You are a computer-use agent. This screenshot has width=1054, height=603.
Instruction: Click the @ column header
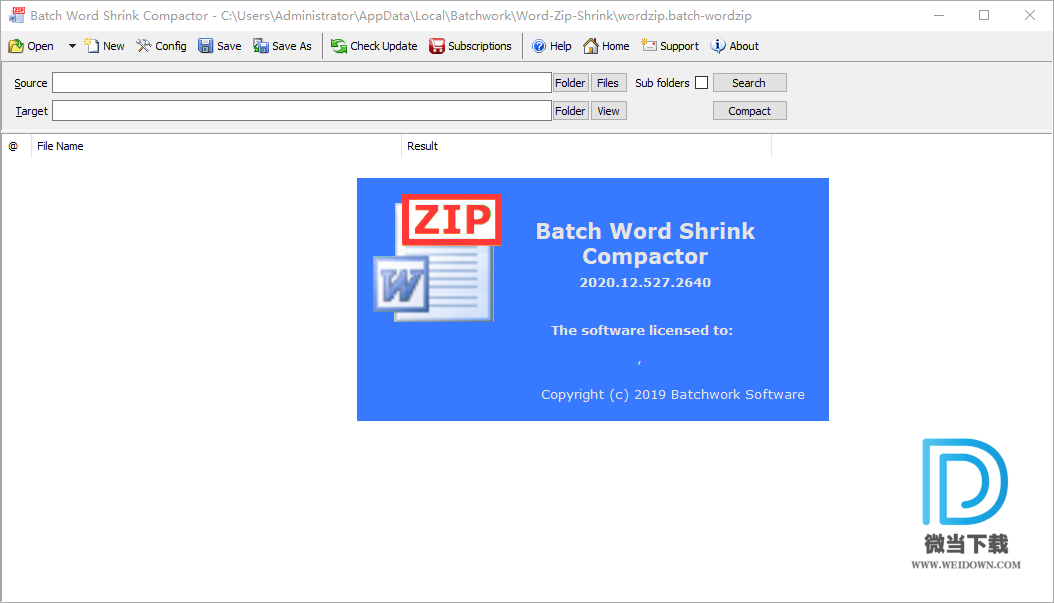(x=16, y=146)
